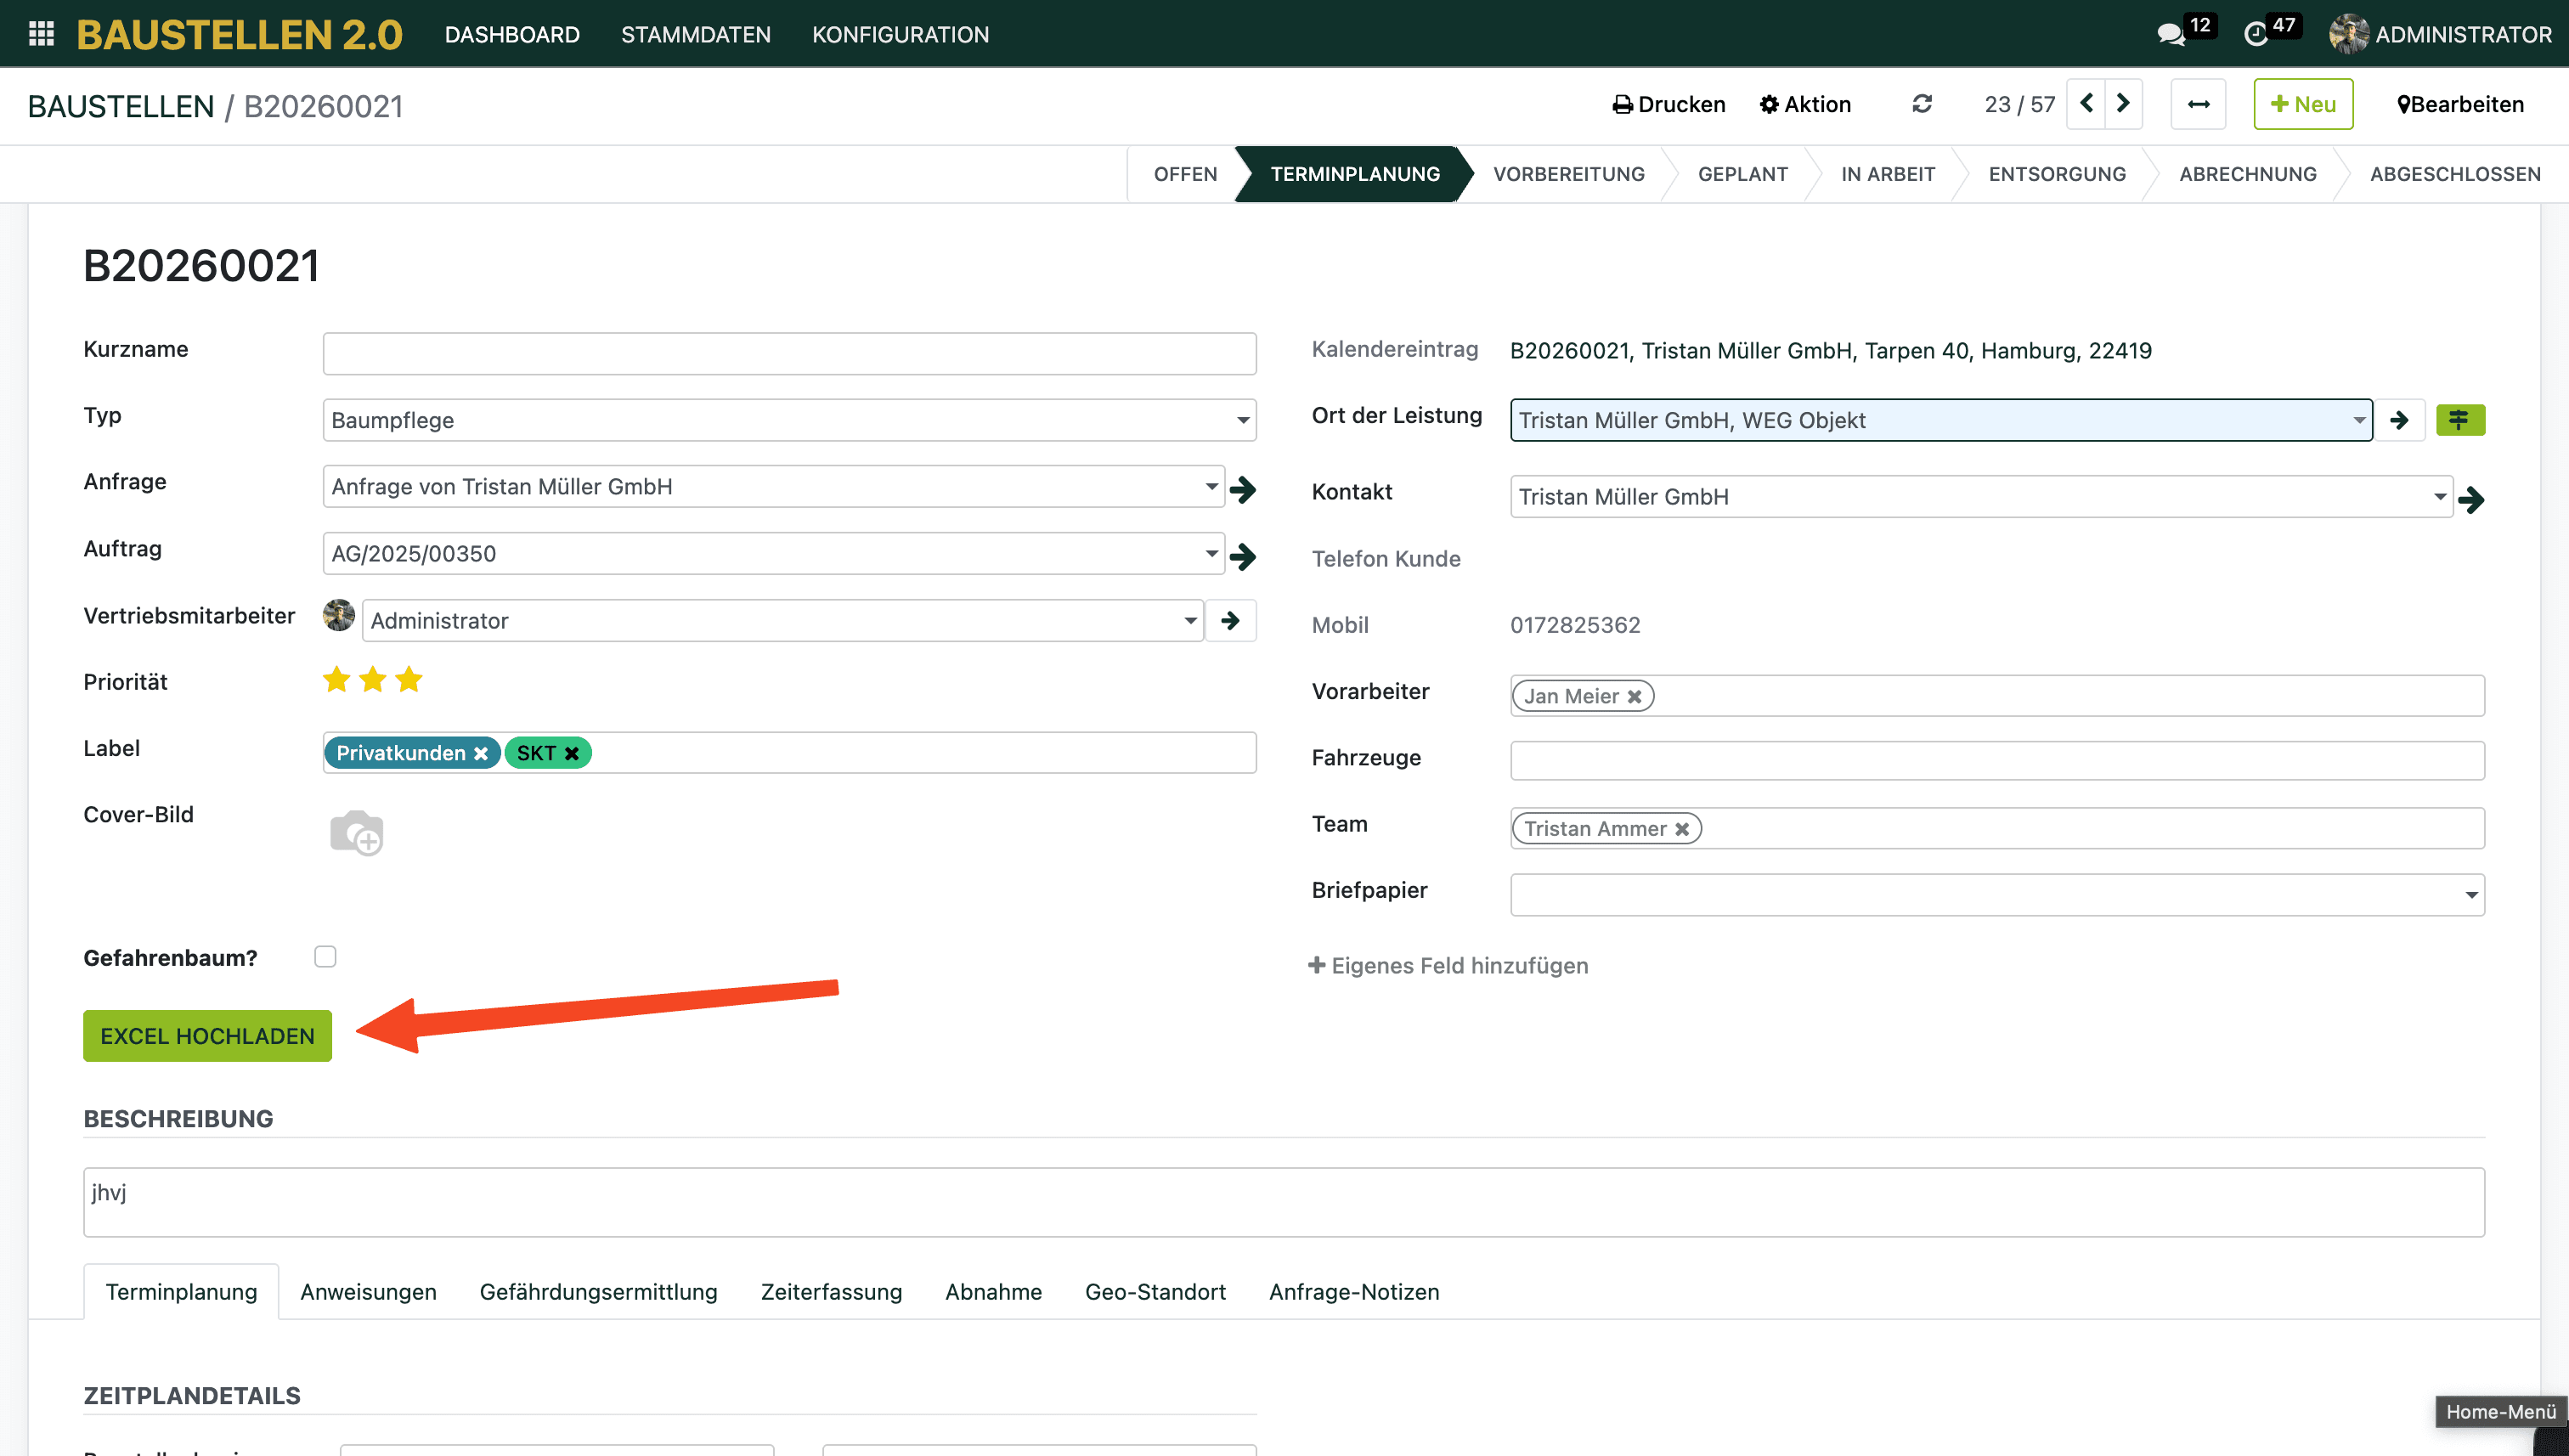Screen dimensions: 2569x1456
Task: Switch to the Zeiterfassung tab
Action: pyautogui.click(x=830, y=1291)
